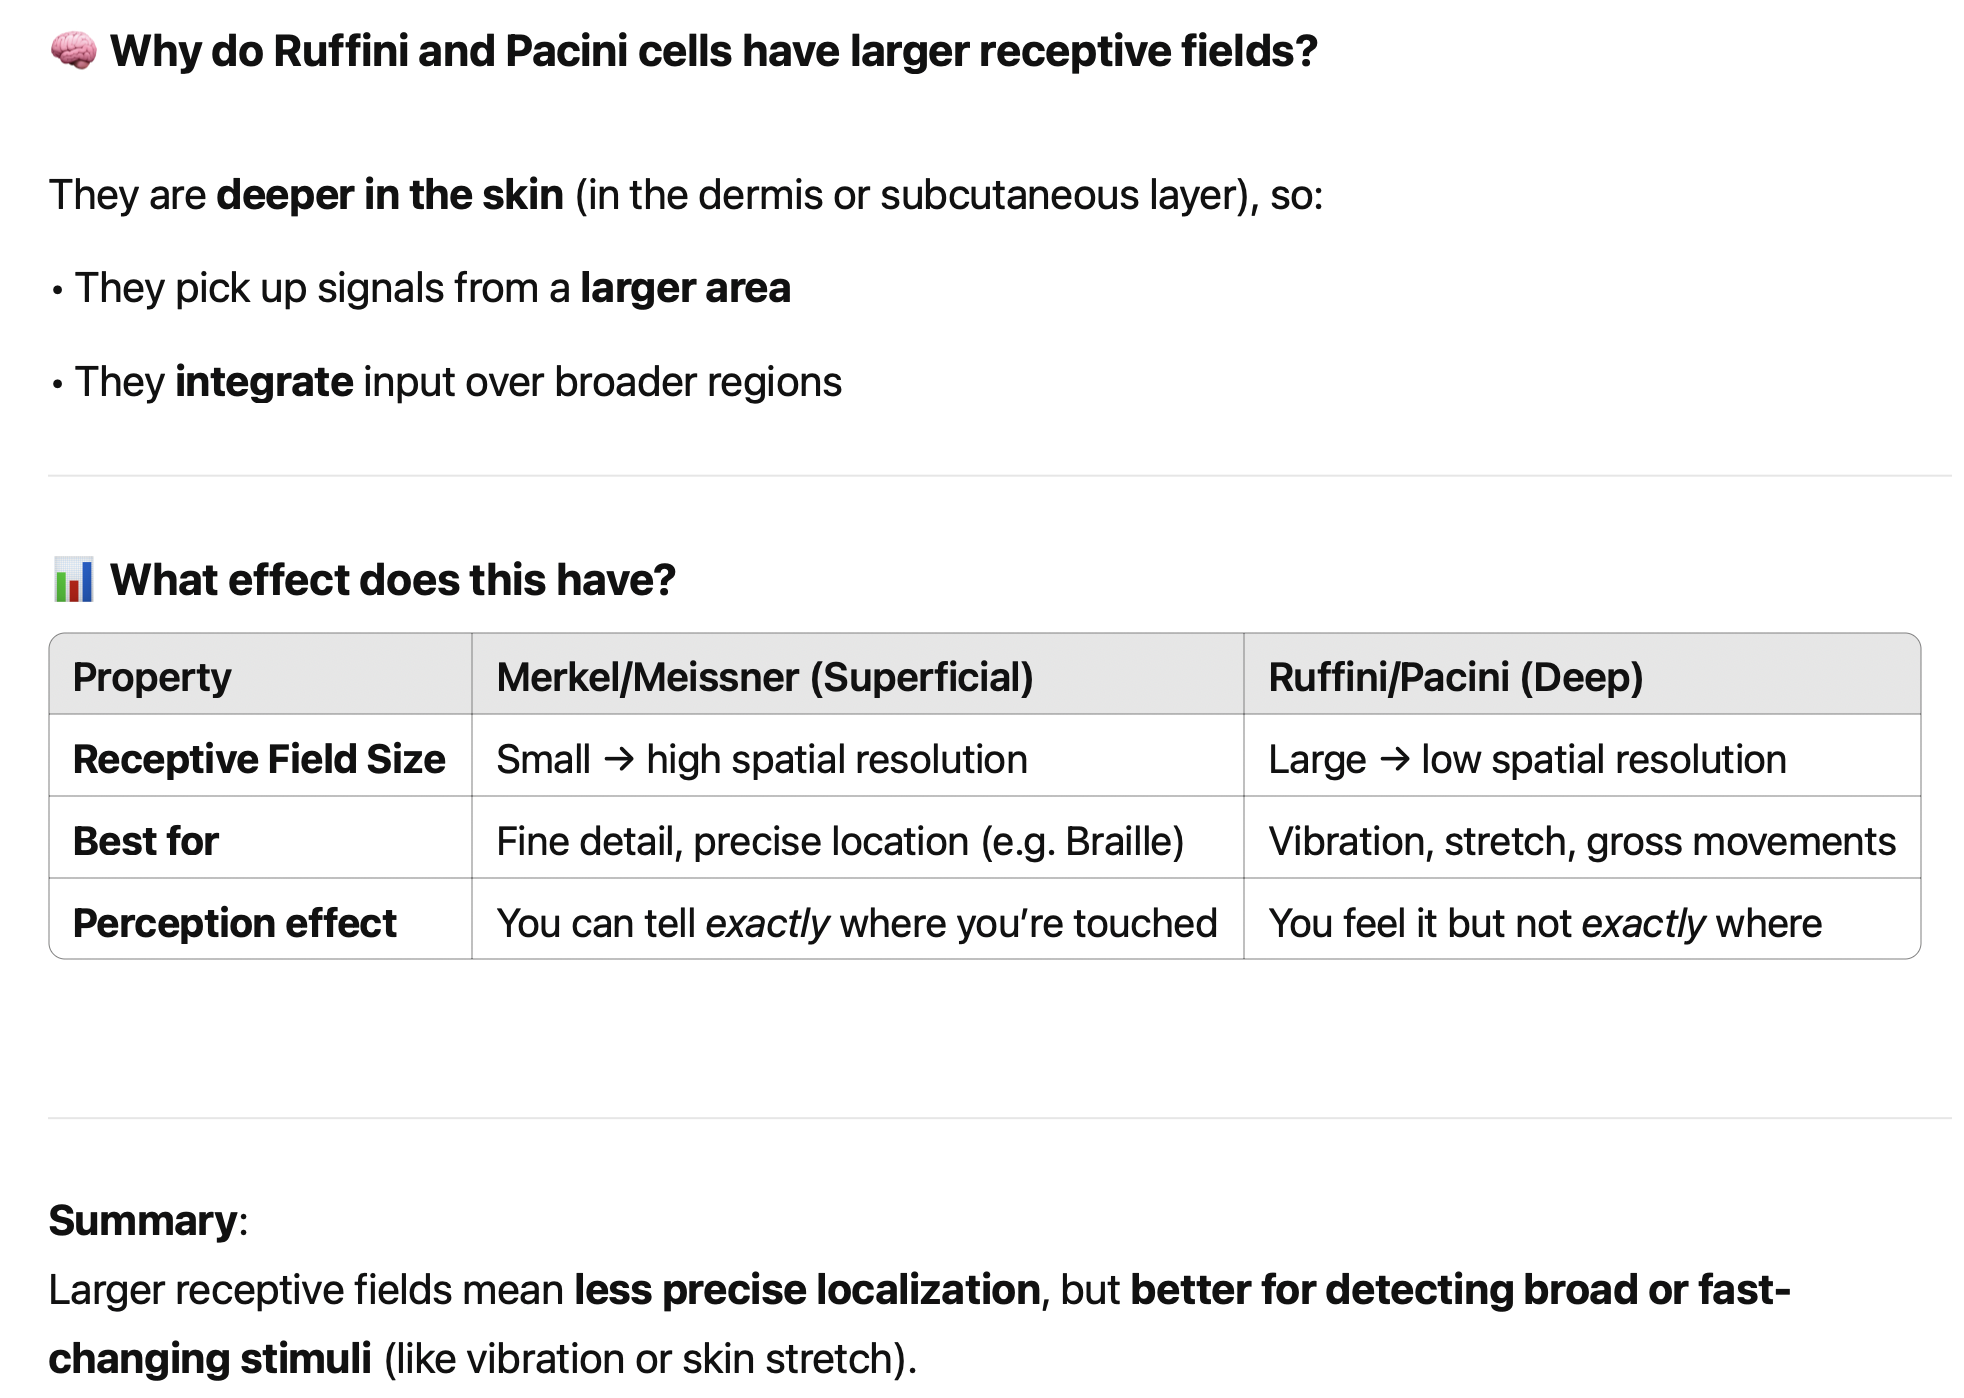Click the 'You can tell exactly where' cell

856,923
